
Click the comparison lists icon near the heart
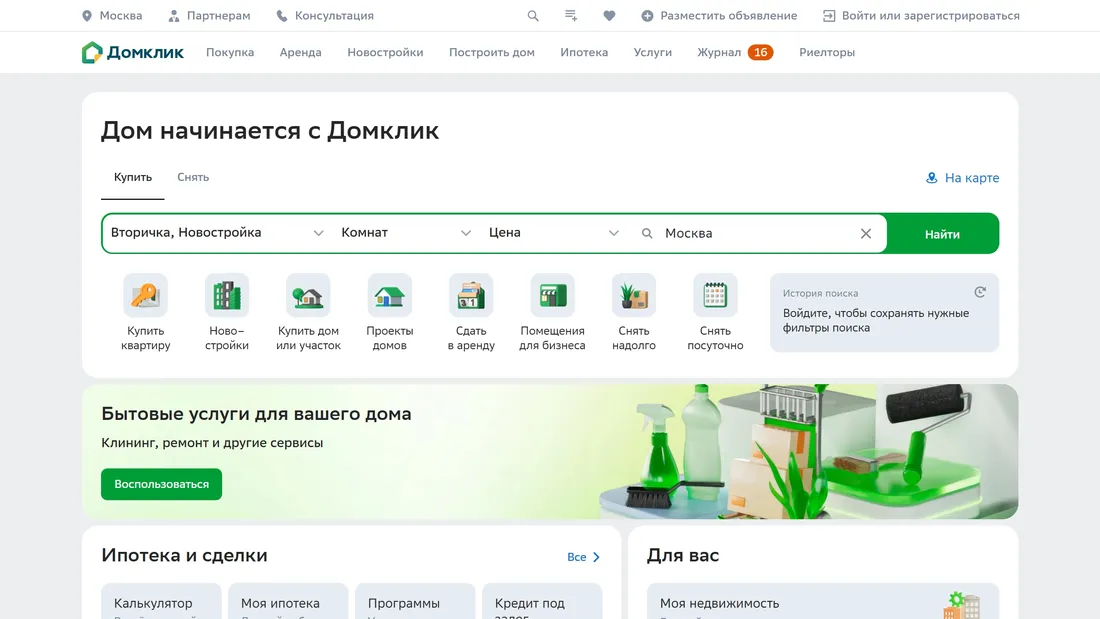point(572,16)
